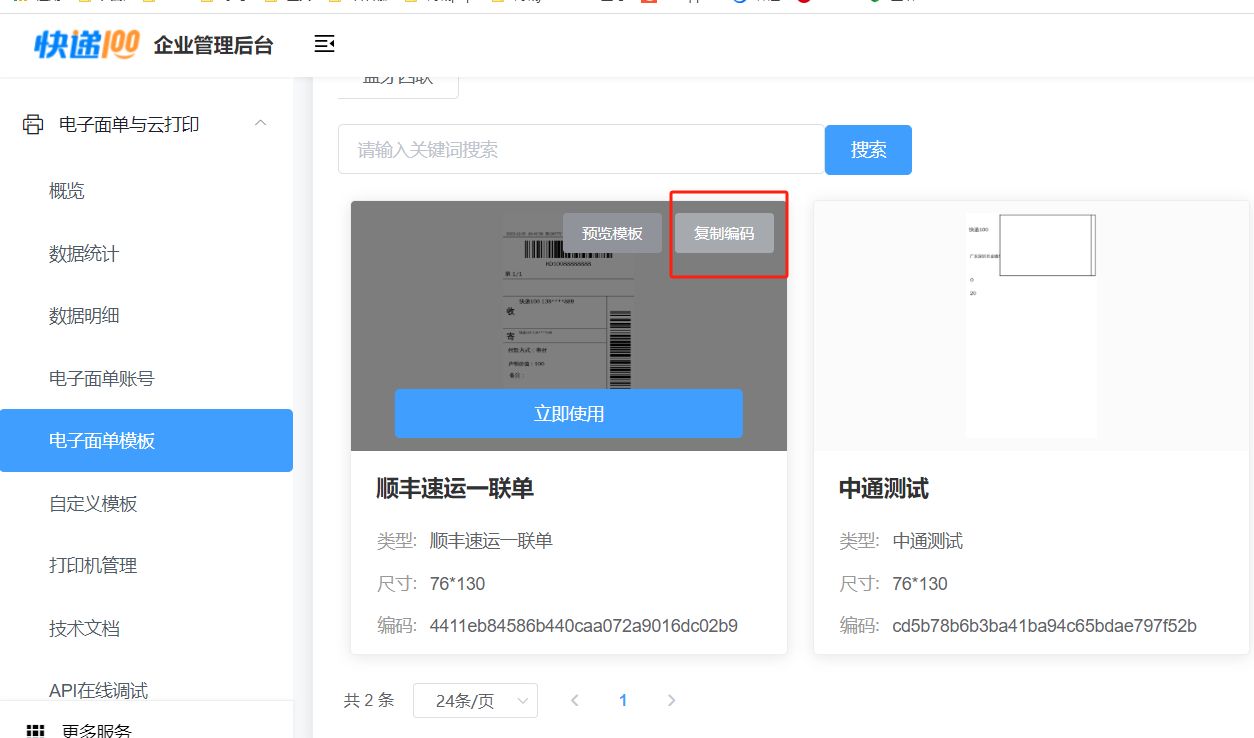The width and height of the screenshot is (1254, 738).
Task: Click the grid icon beside 更多服务
Action: (35, 730)
